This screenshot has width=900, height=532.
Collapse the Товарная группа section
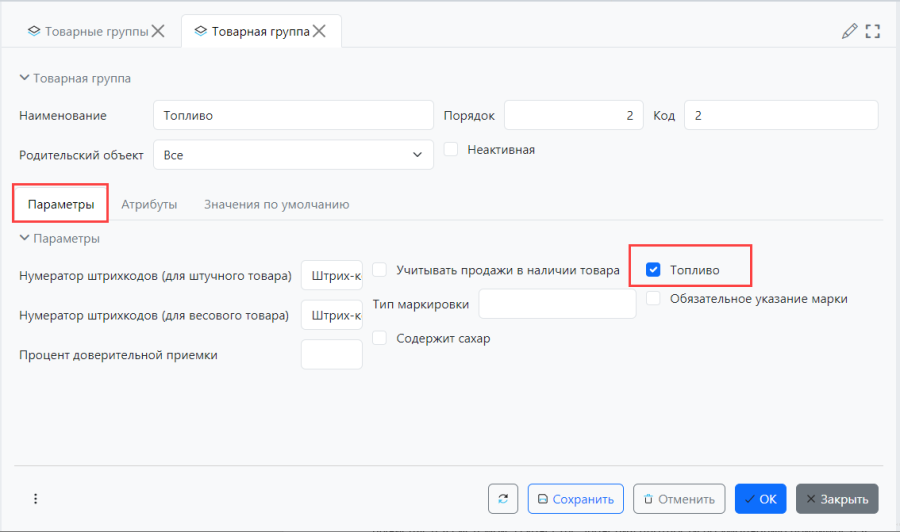click(25, 78)
